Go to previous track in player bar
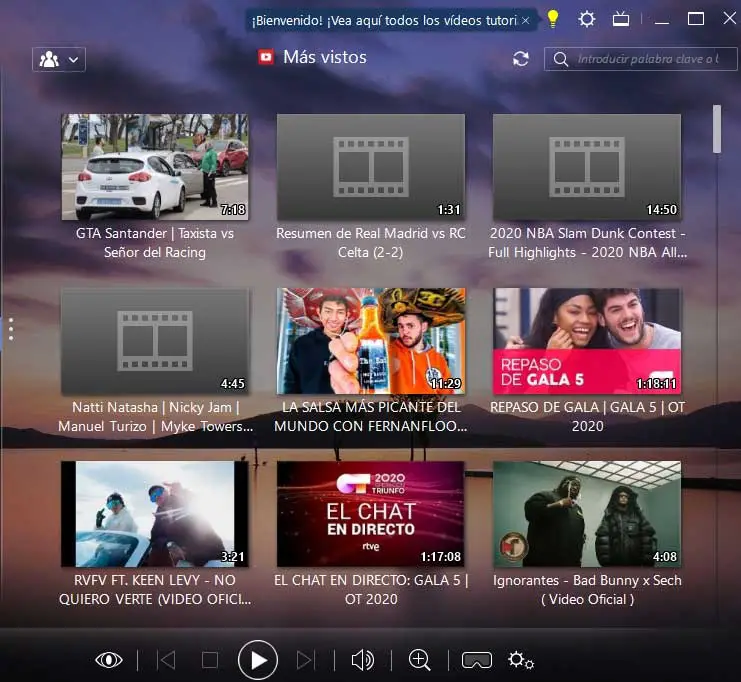Viewport: 741px width, 682px height. tap(166, 660)
